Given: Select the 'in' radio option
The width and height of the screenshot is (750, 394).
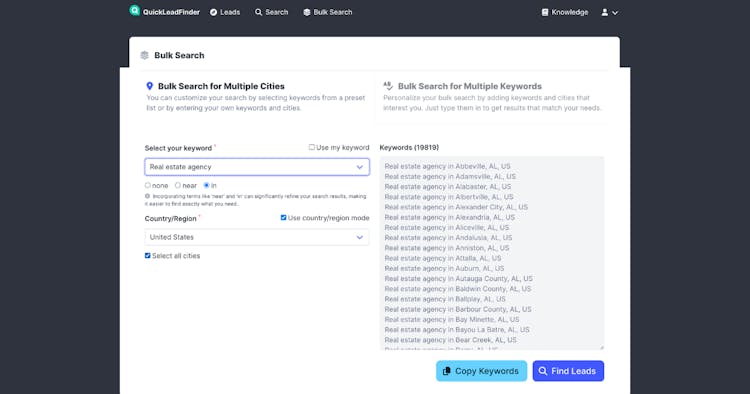Looking at the screenshot, I should pyautogui.click(x=206, y=185).
